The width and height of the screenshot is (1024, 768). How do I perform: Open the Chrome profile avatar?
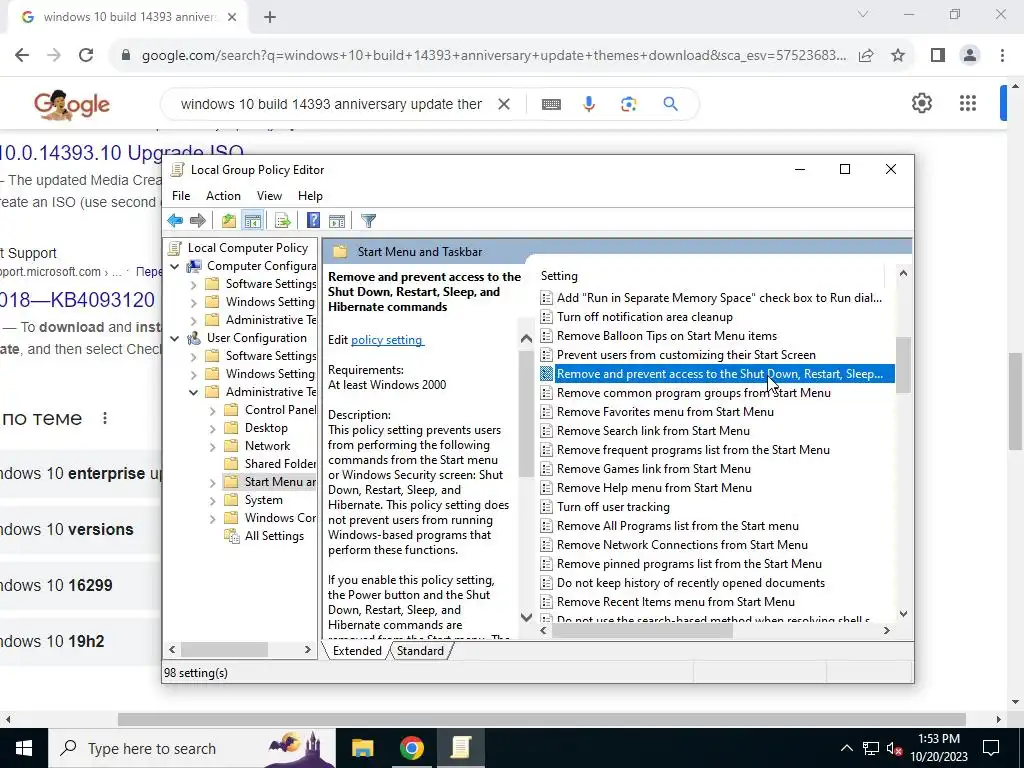pos(970,56)
